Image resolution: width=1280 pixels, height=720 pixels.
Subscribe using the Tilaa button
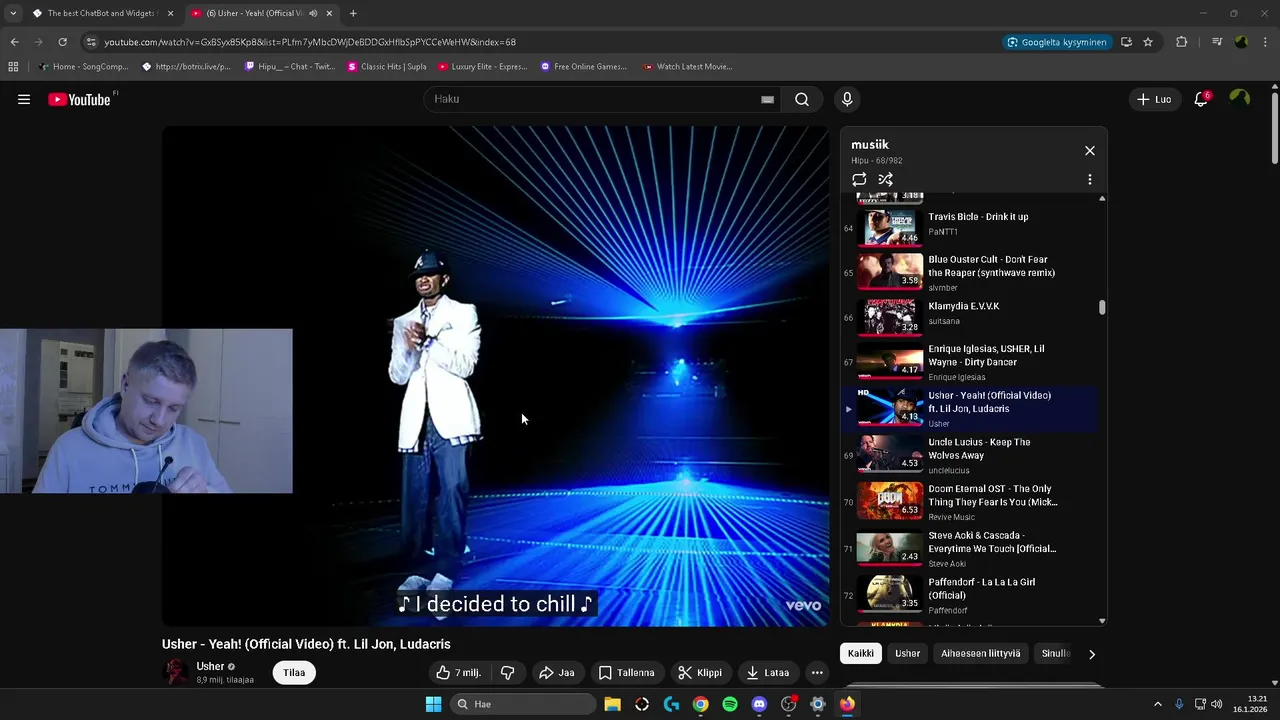294,673
